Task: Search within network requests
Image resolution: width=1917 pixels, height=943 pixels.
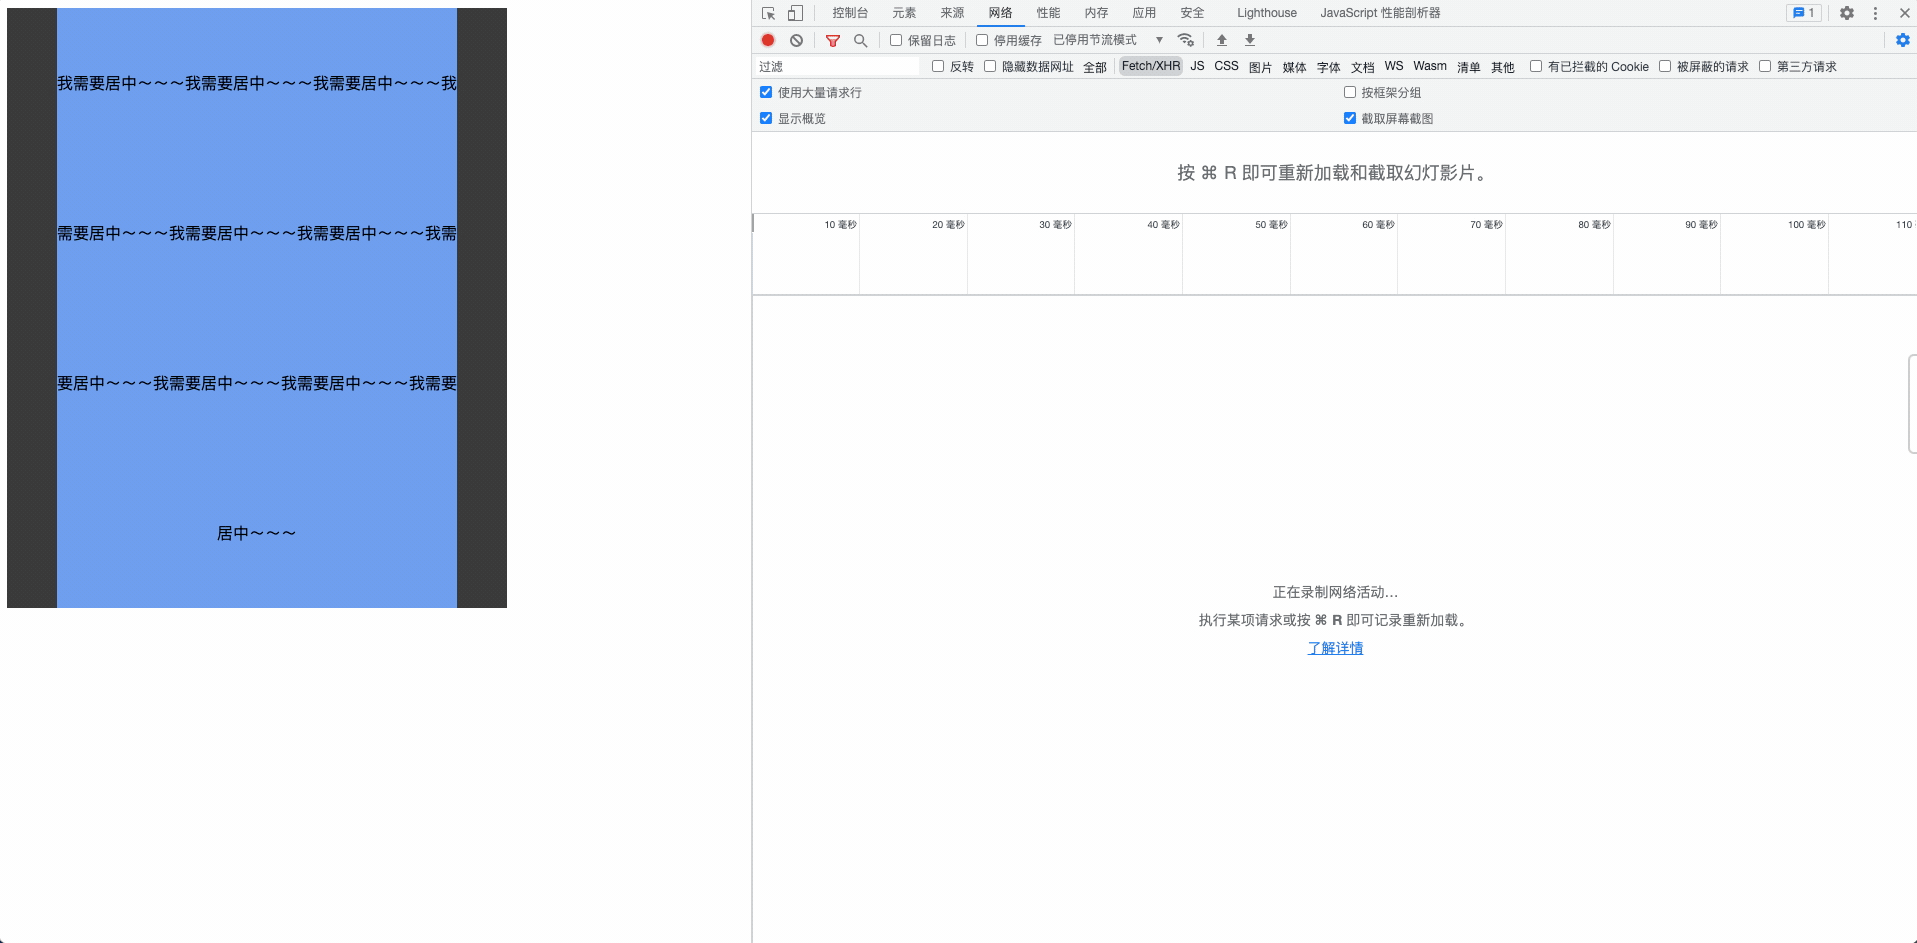Action: 861,40
